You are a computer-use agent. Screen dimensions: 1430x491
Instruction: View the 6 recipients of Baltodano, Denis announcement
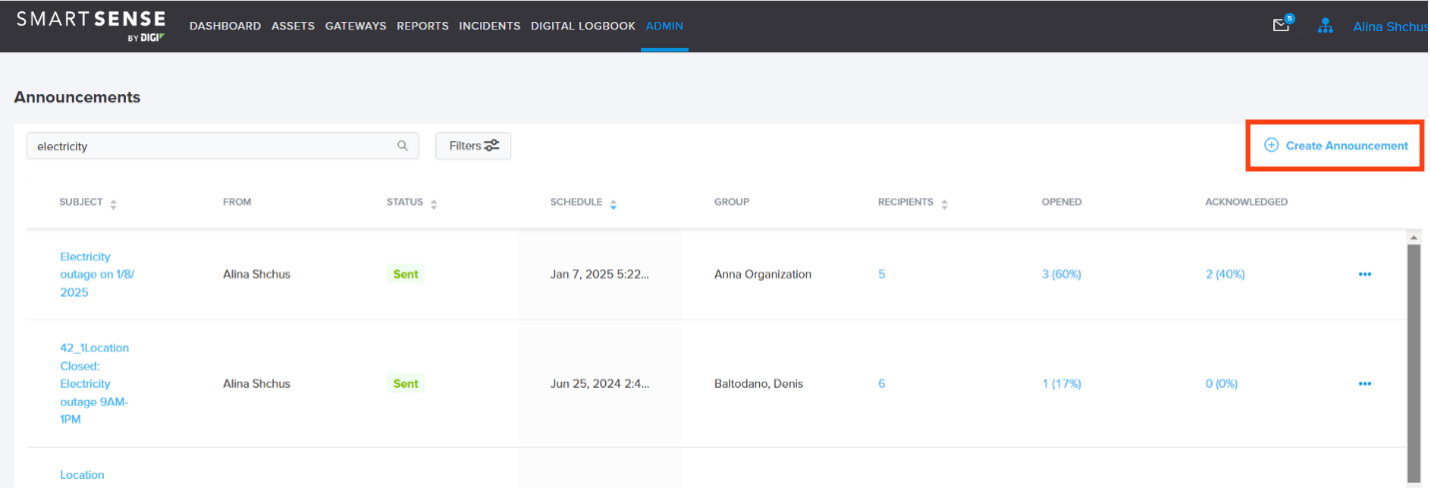click(x=881, y=383)
